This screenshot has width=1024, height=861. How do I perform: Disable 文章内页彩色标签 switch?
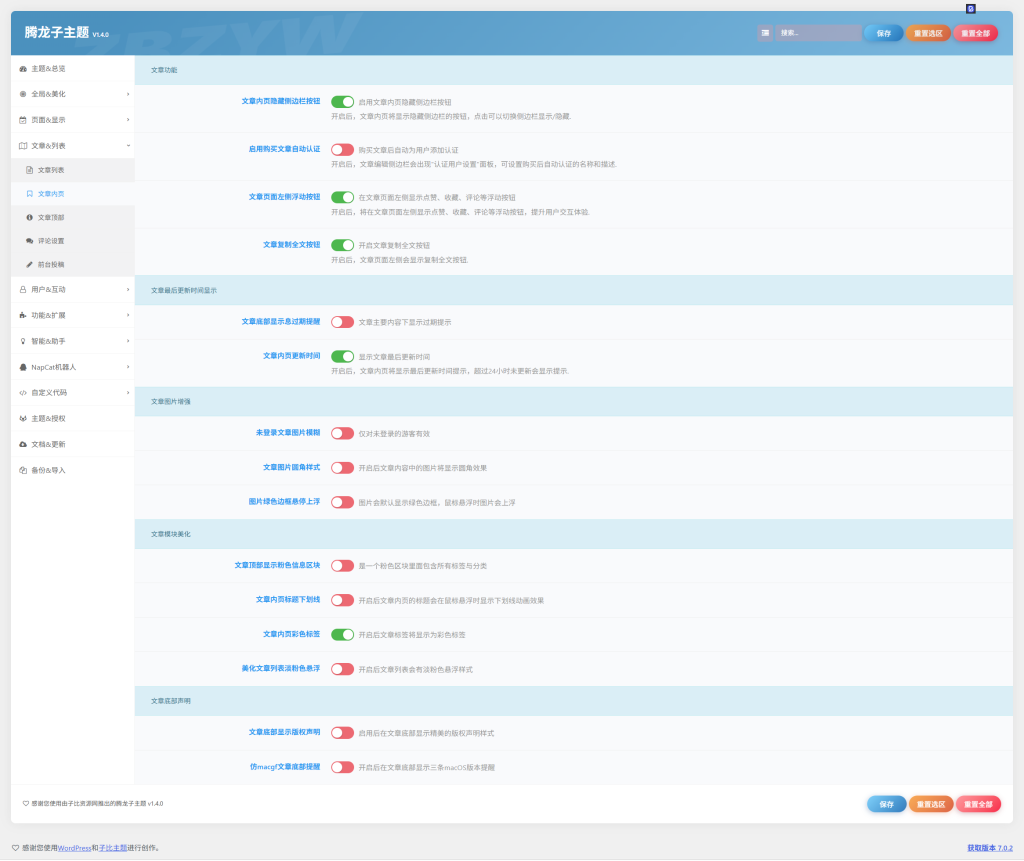pyautogui.click(x=342, y=635)
